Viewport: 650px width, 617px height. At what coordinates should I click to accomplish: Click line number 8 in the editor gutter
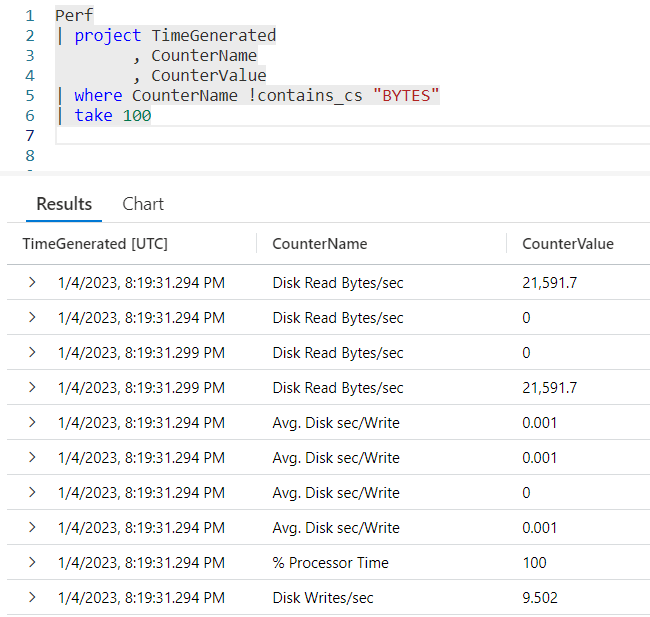[29, 156]
